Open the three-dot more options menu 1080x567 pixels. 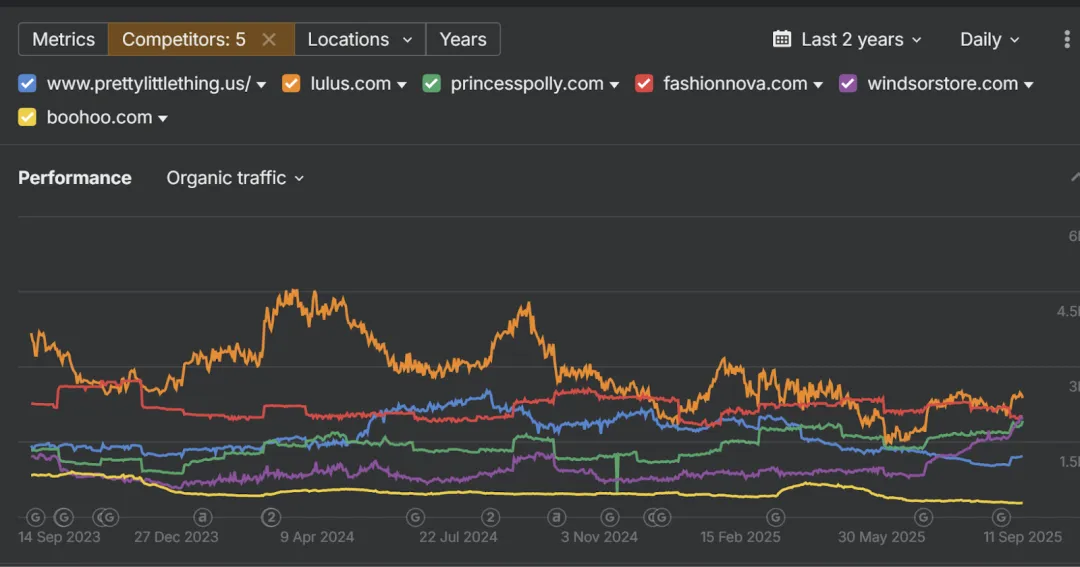1067,39
